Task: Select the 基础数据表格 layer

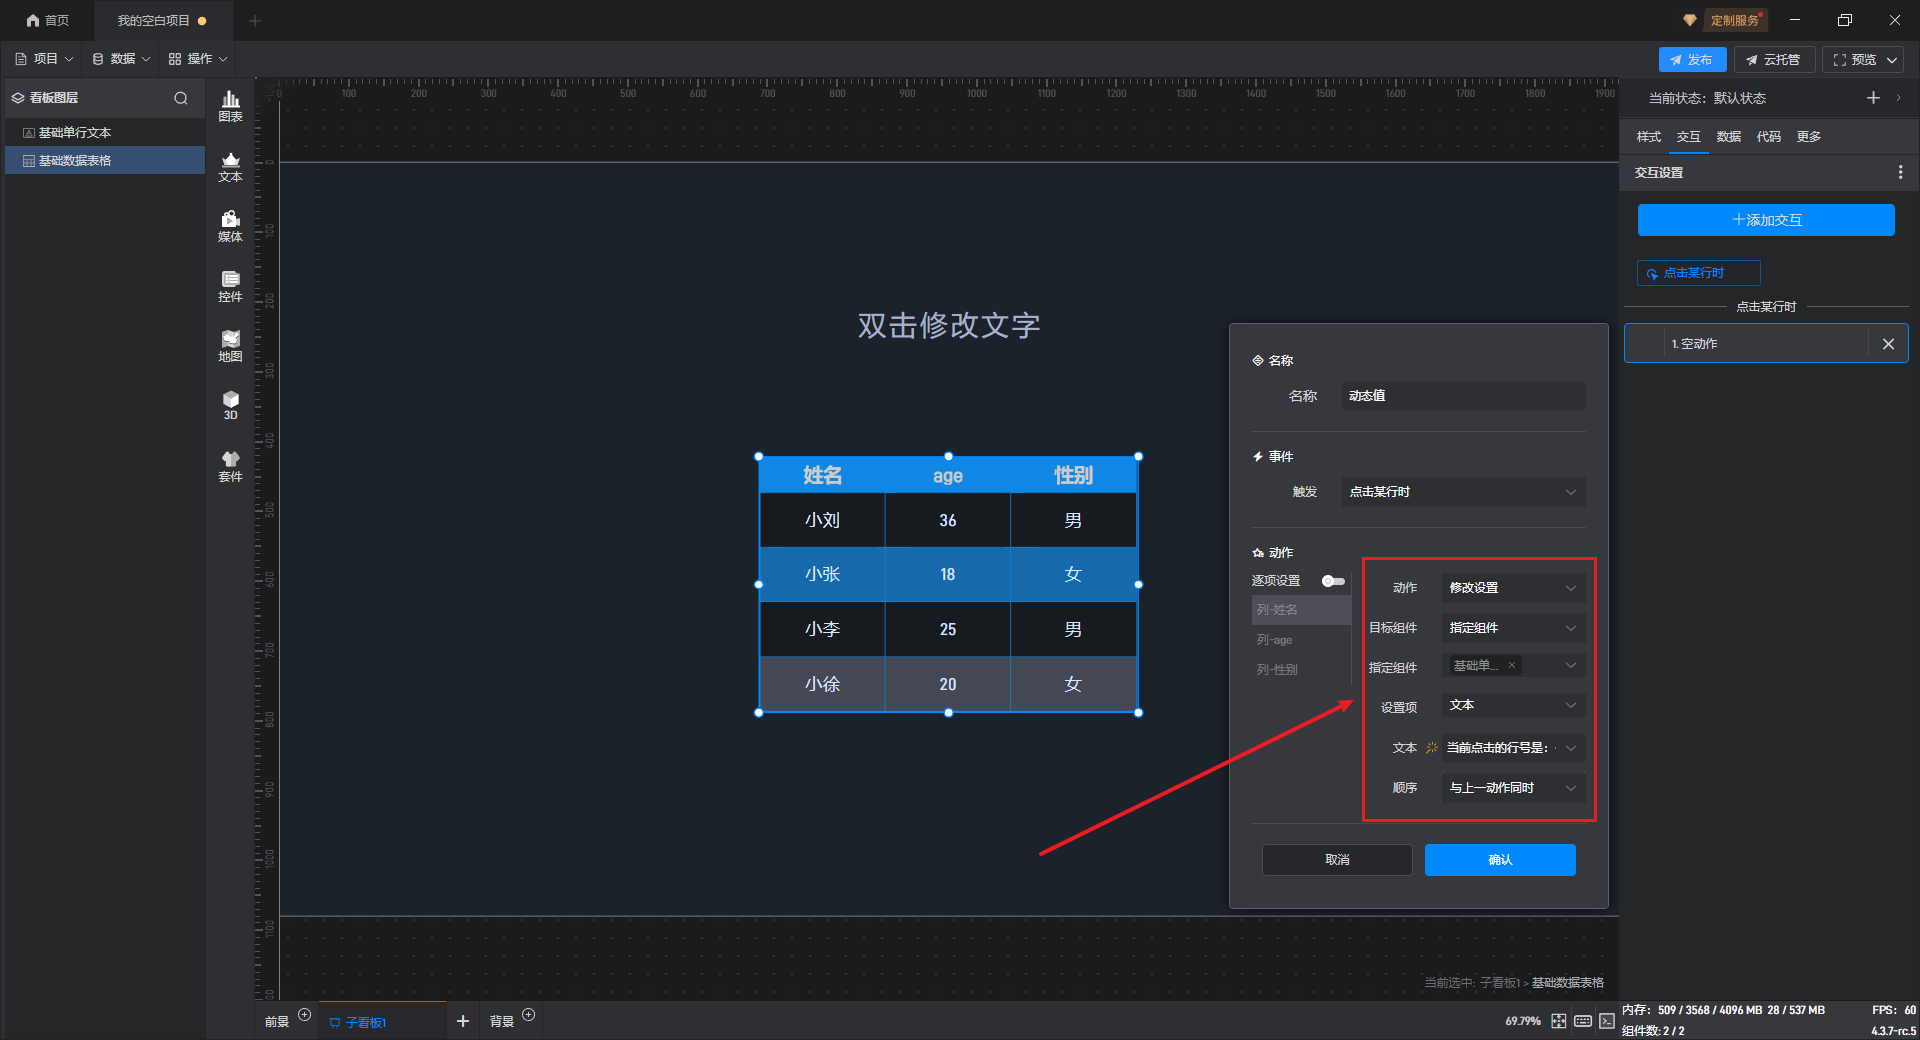Action: click(105, 161)
